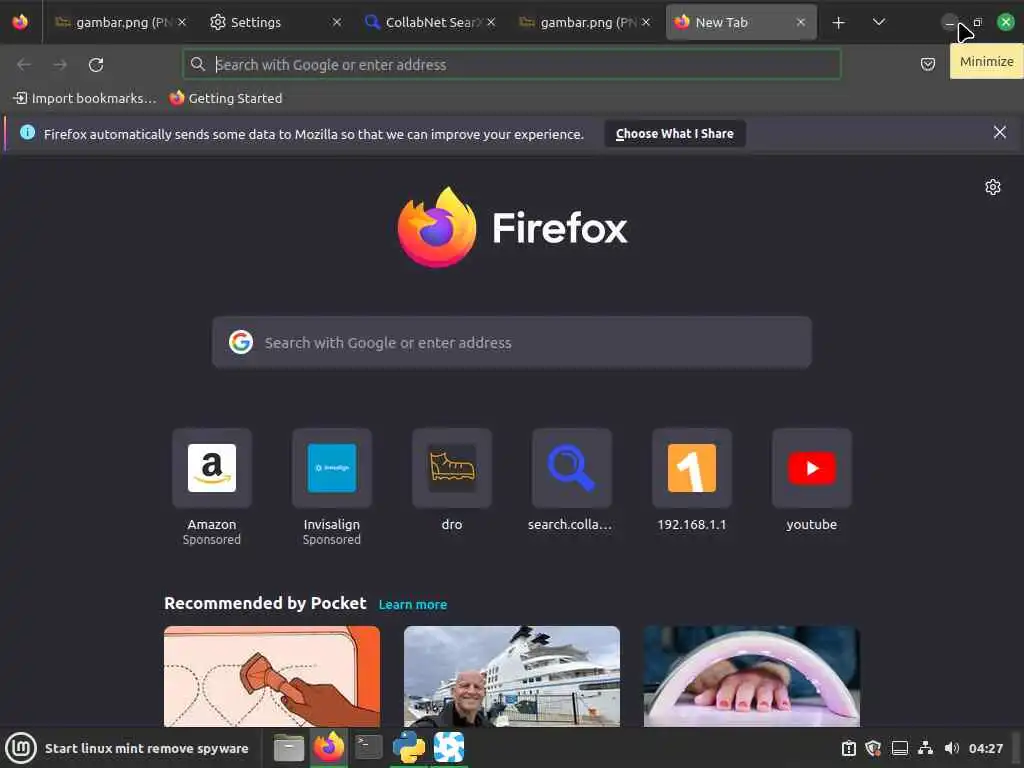Click the plus icon to open new tab
Image resolution: width=1024 pixels, height=768 pixels.
coord(839,23)
